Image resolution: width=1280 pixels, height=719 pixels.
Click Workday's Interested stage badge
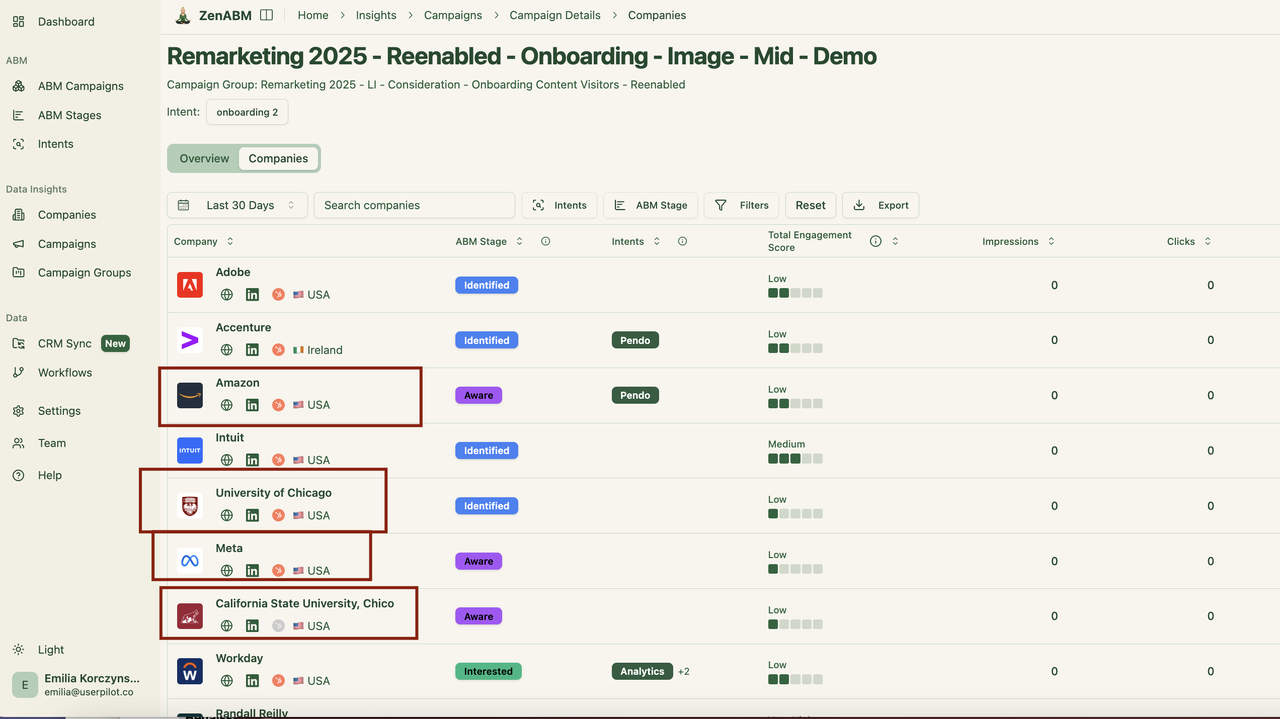488,671
